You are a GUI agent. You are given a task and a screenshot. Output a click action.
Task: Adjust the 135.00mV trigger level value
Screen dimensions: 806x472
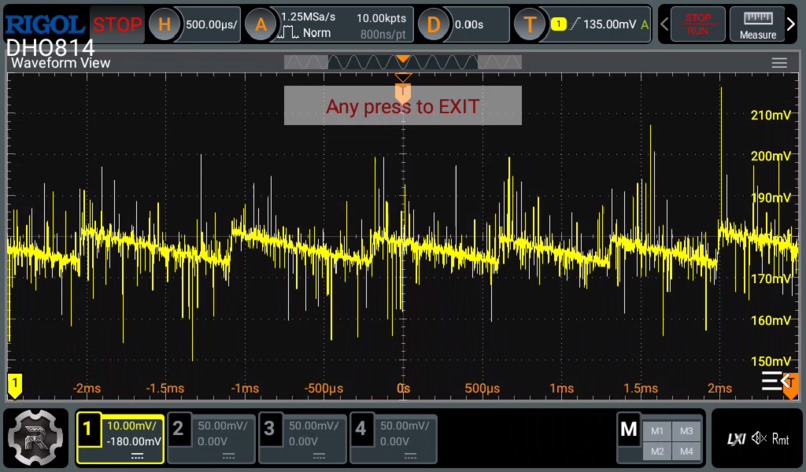[610, 24]
